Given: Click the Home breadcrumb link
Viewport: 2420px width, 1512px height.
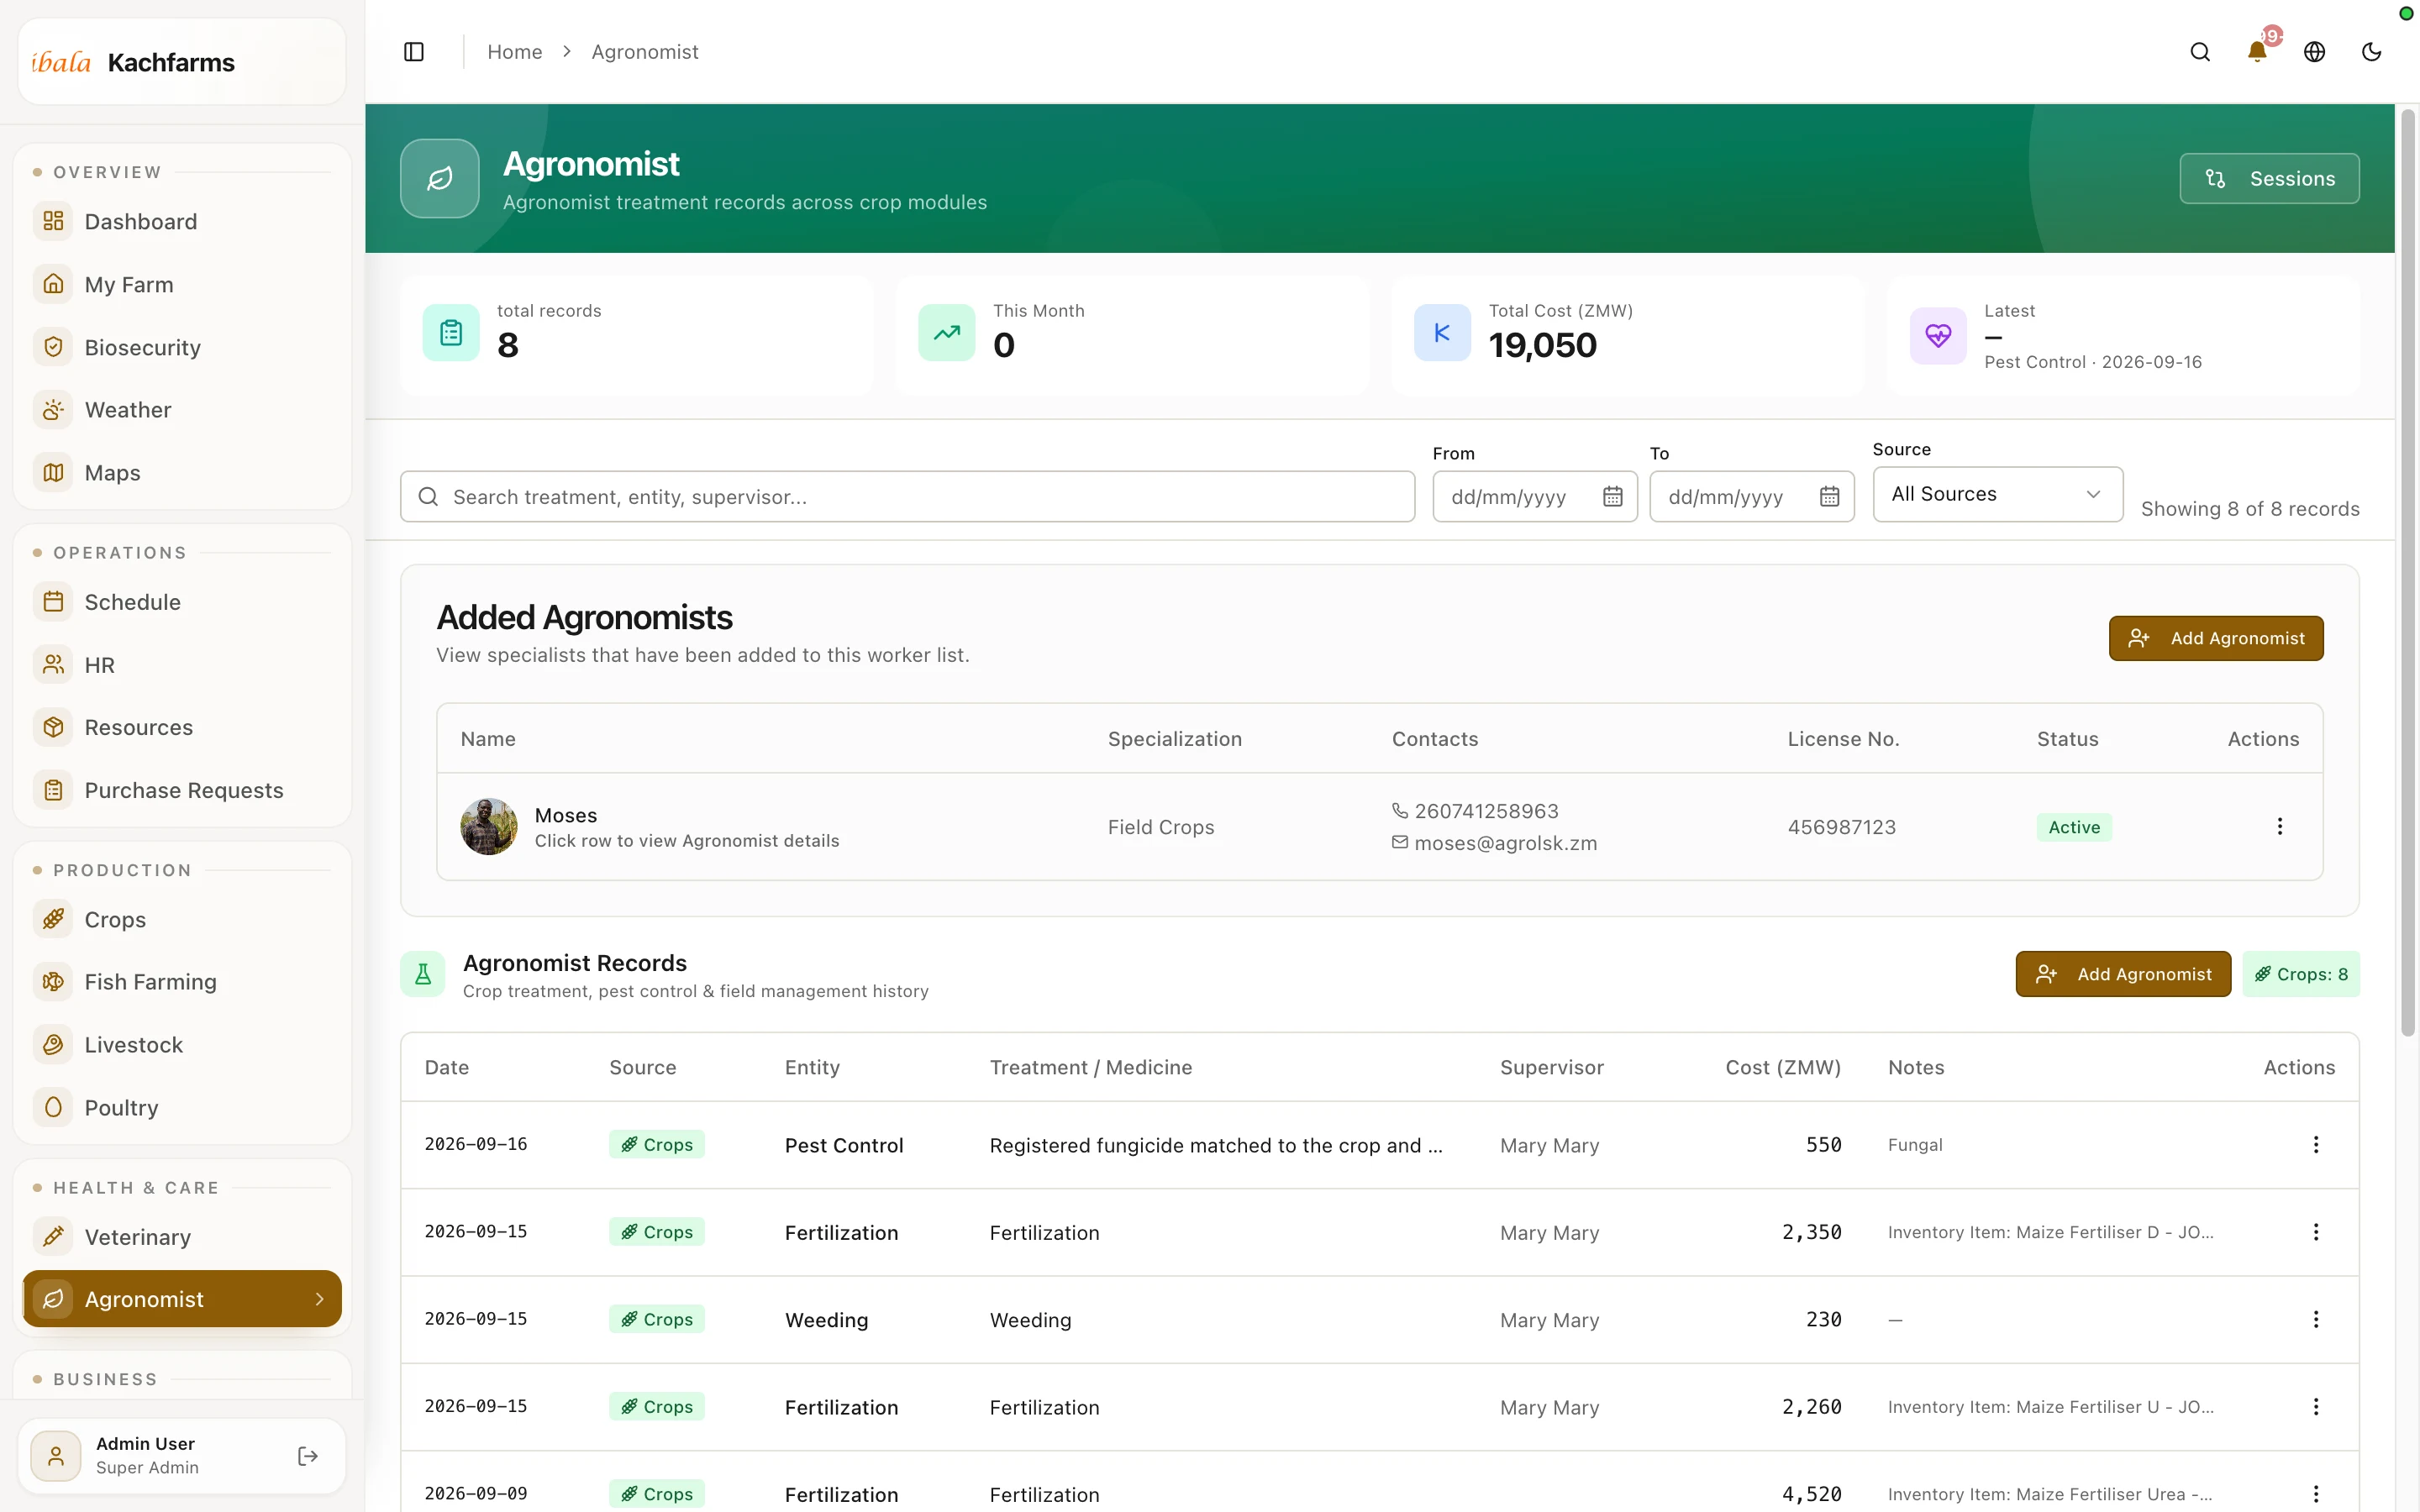Looking at the screenshot, I should point(514,52).
